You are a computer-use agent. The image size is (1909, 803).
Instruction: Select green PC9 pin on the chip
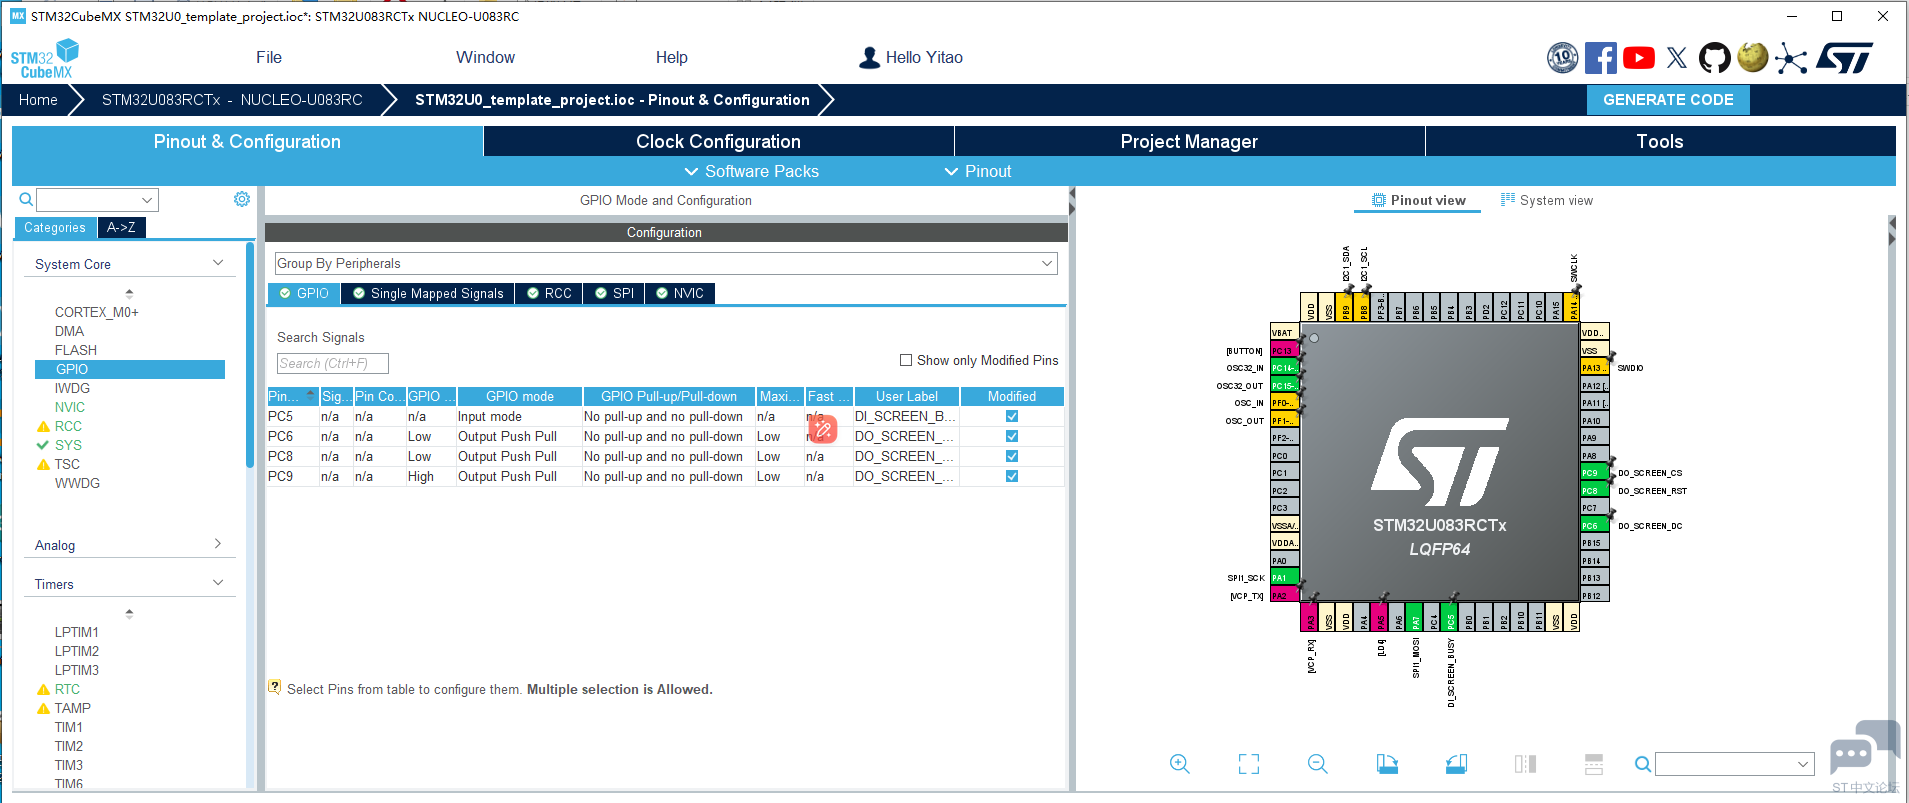point(1594,473)
